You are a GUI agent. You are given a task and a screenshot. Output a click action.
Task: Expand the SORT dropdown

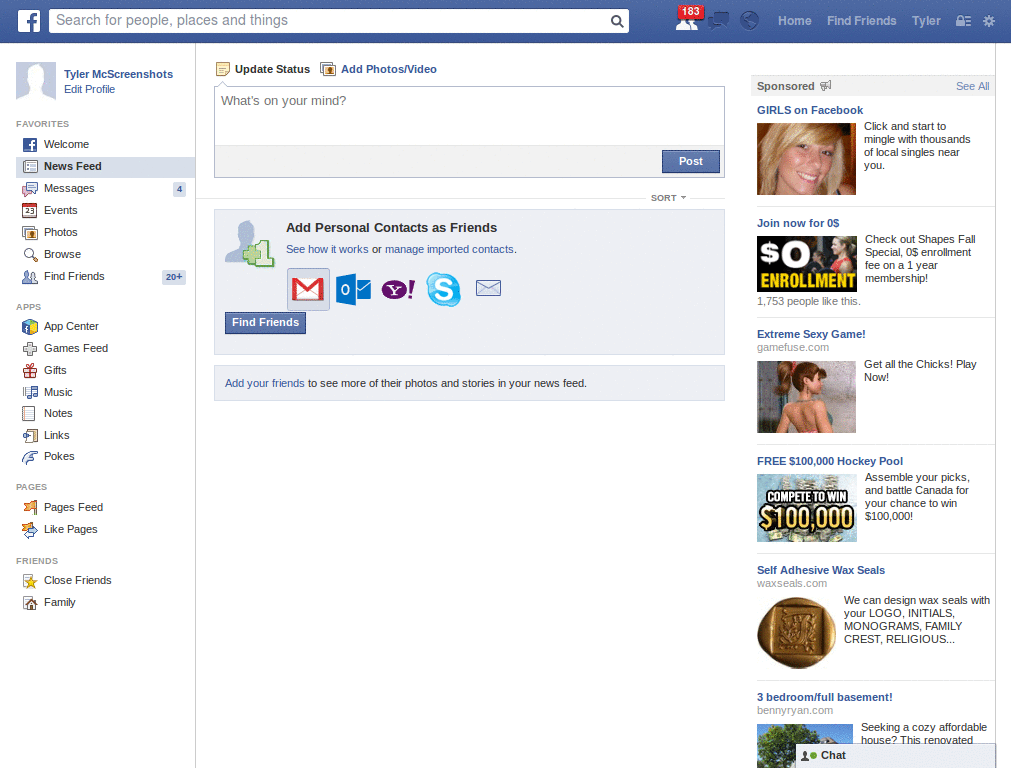tap(668, 198)
